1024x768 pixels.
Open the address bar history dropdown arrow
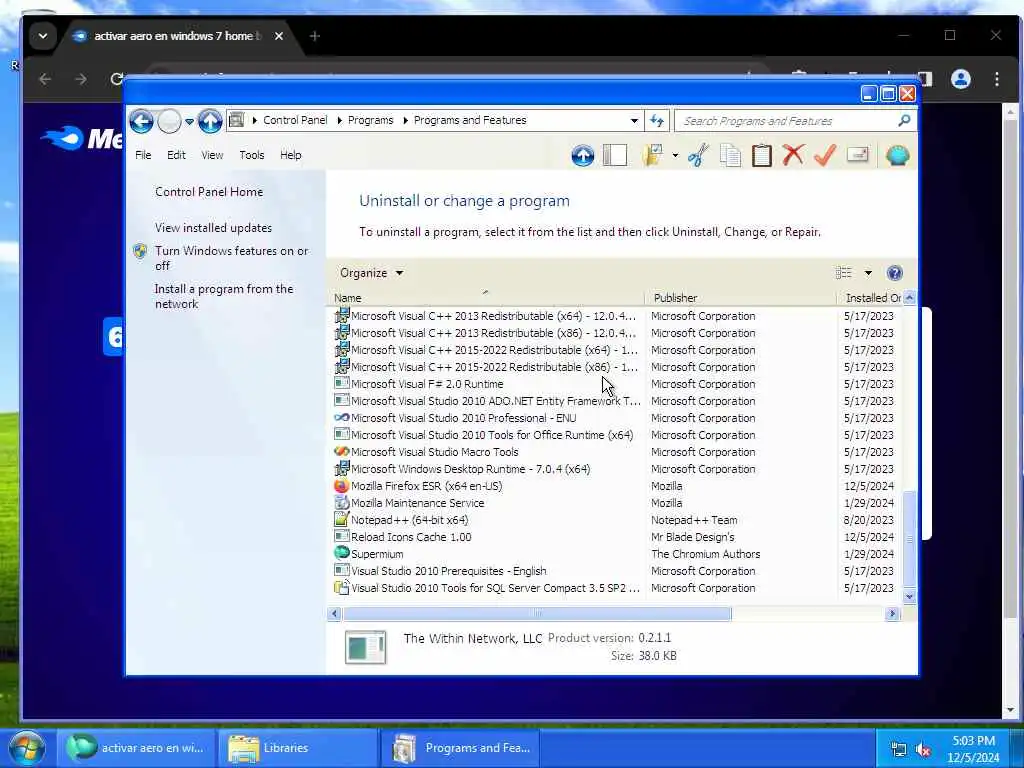pyautogui.click(x=633, y=121)
